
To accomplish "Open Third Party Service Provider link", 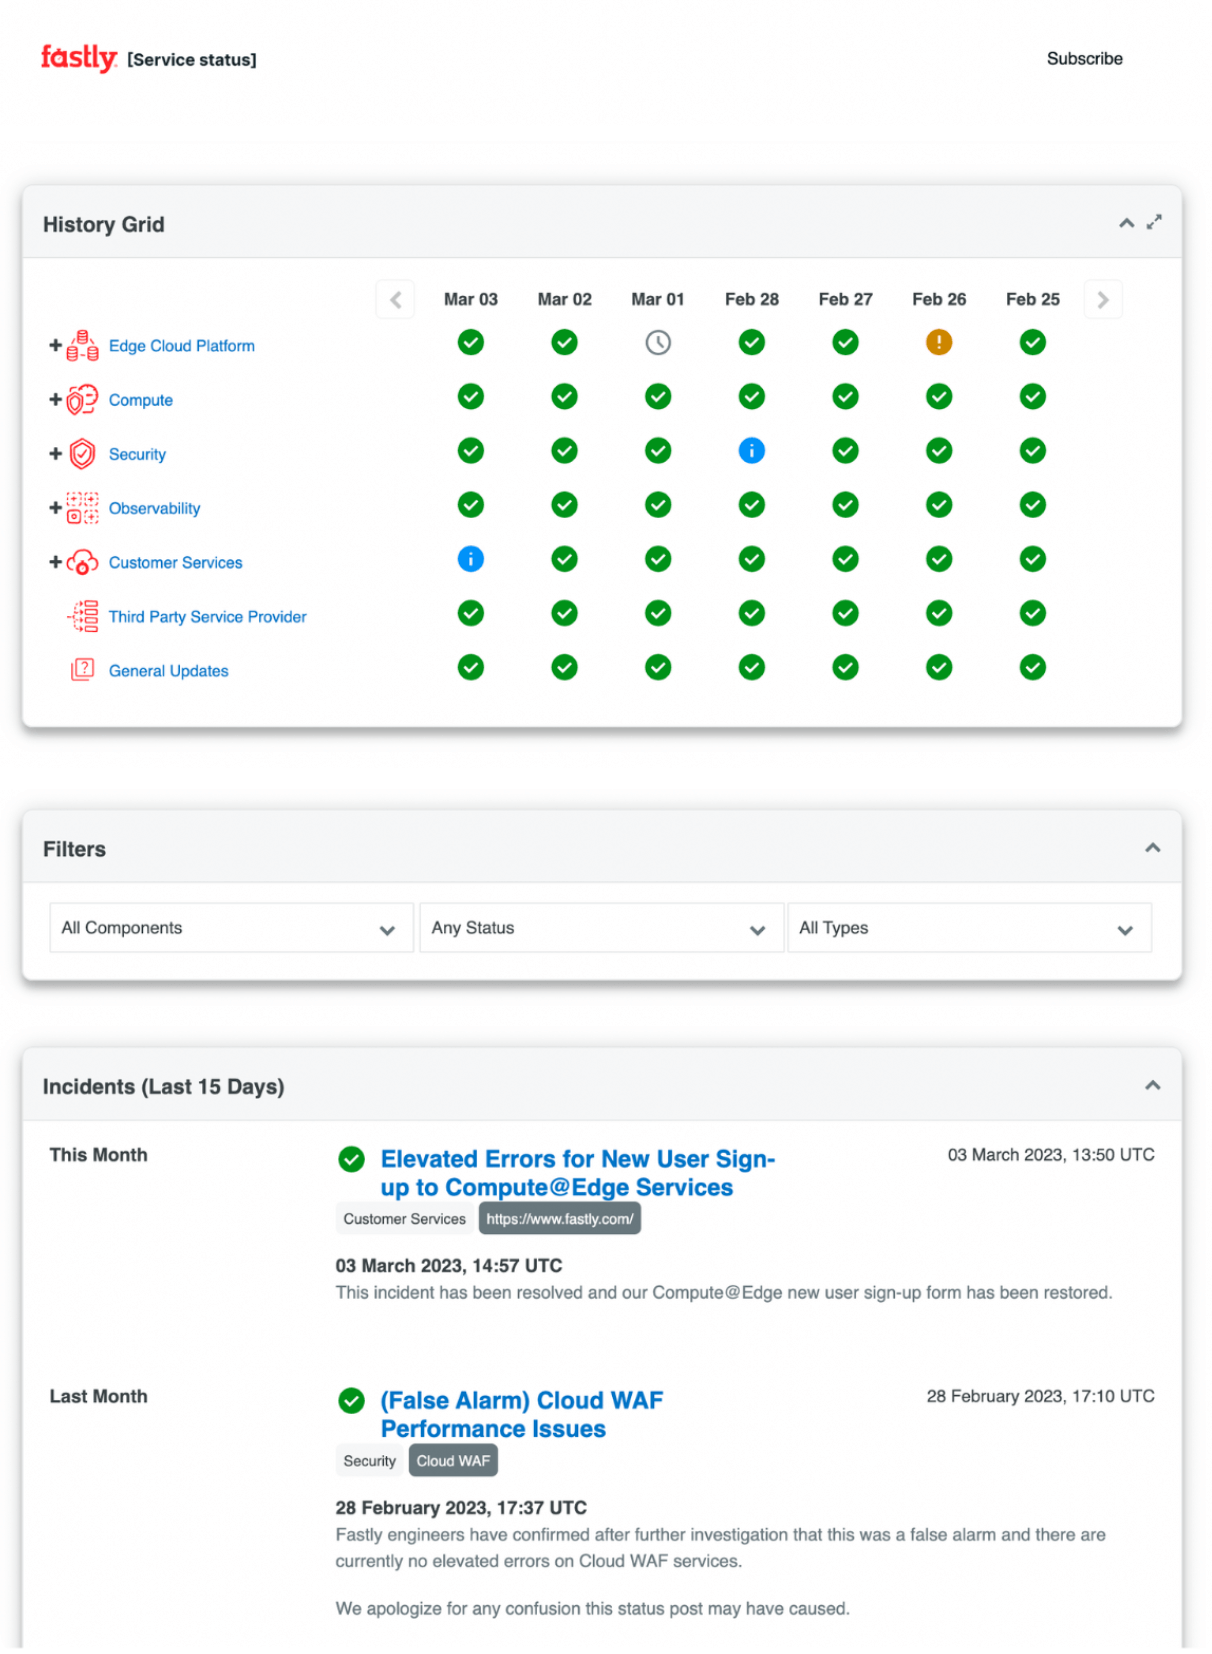I will click(208, 617).
